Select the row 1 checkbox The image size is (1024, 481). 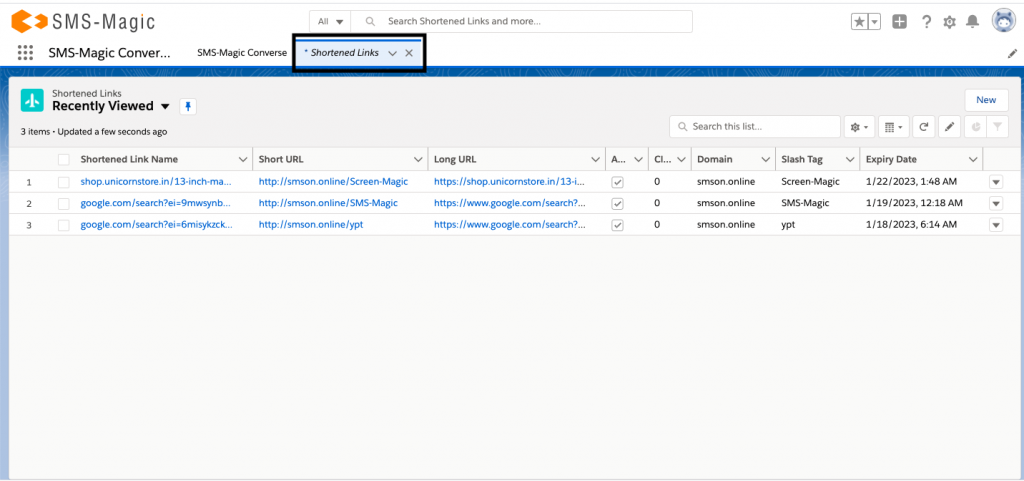[x=63, y=182]
